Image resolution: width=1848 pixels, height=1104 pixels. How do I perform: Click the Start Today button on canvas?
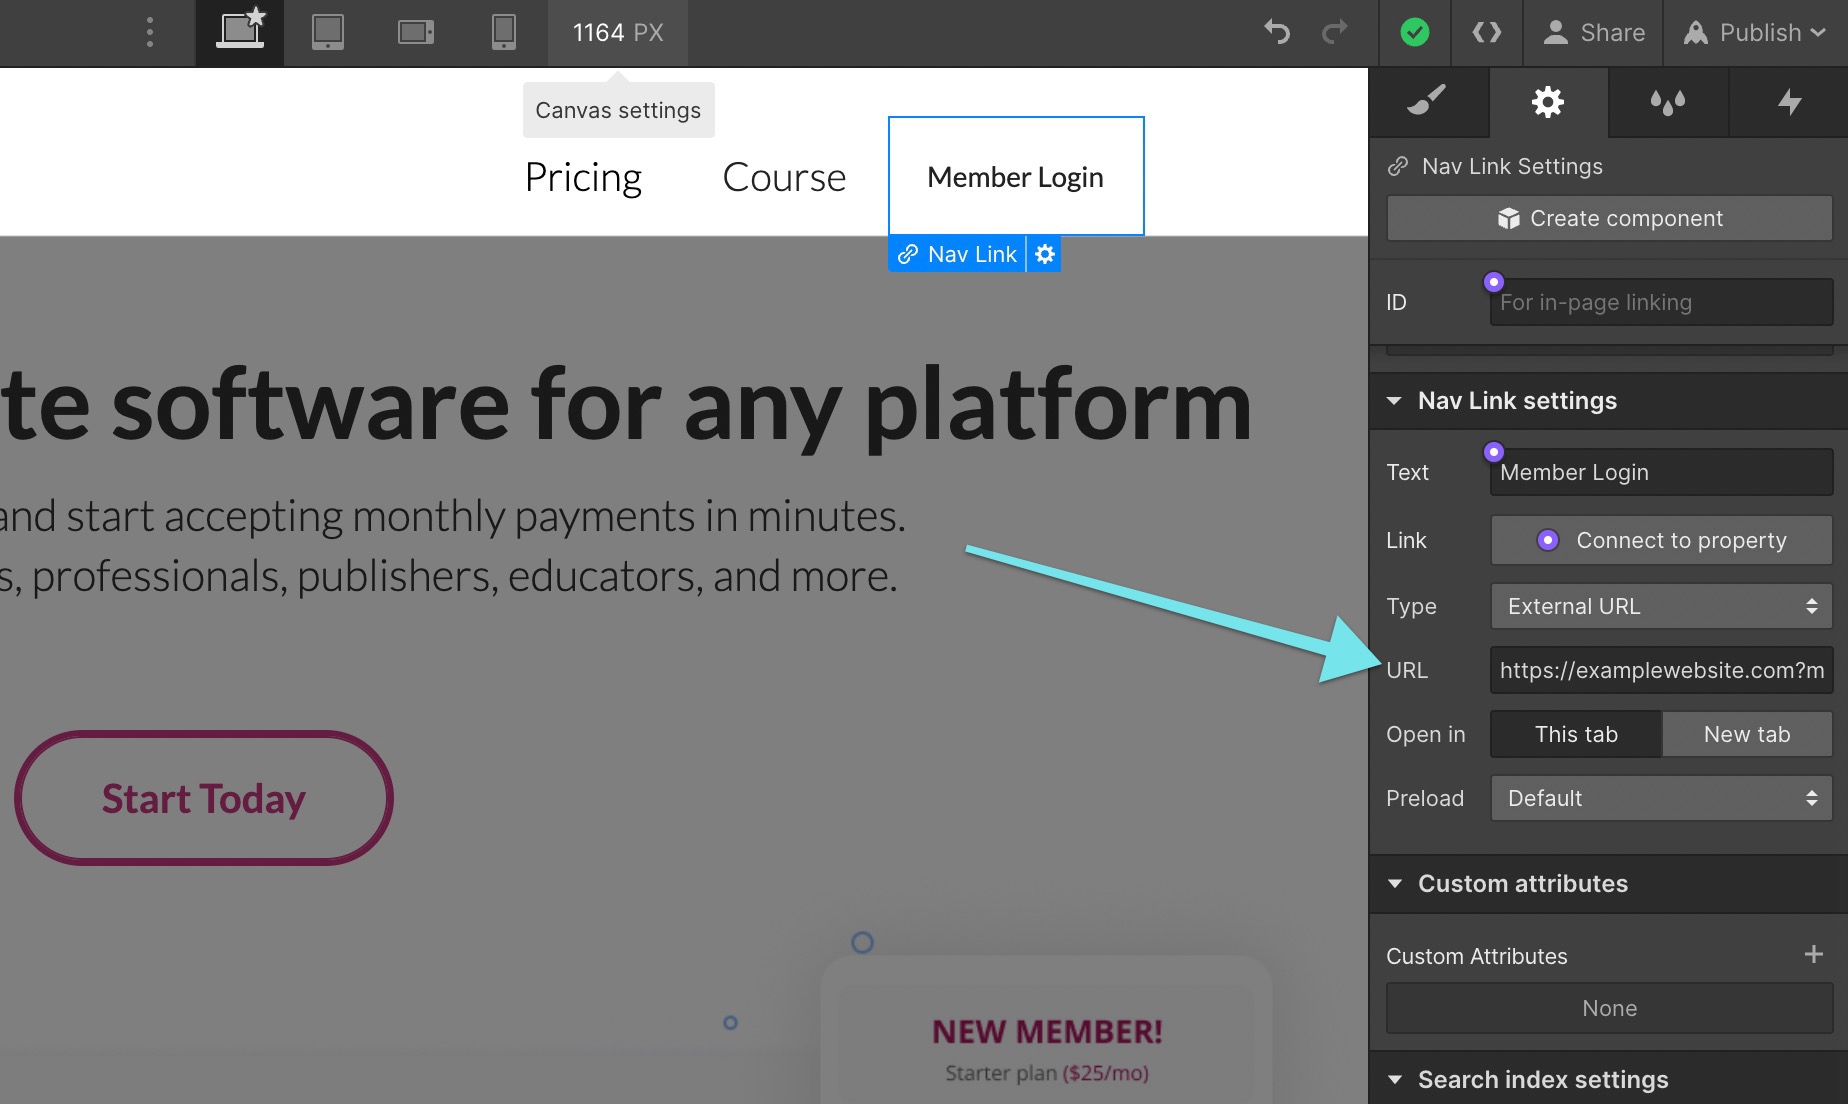[204, 798]
